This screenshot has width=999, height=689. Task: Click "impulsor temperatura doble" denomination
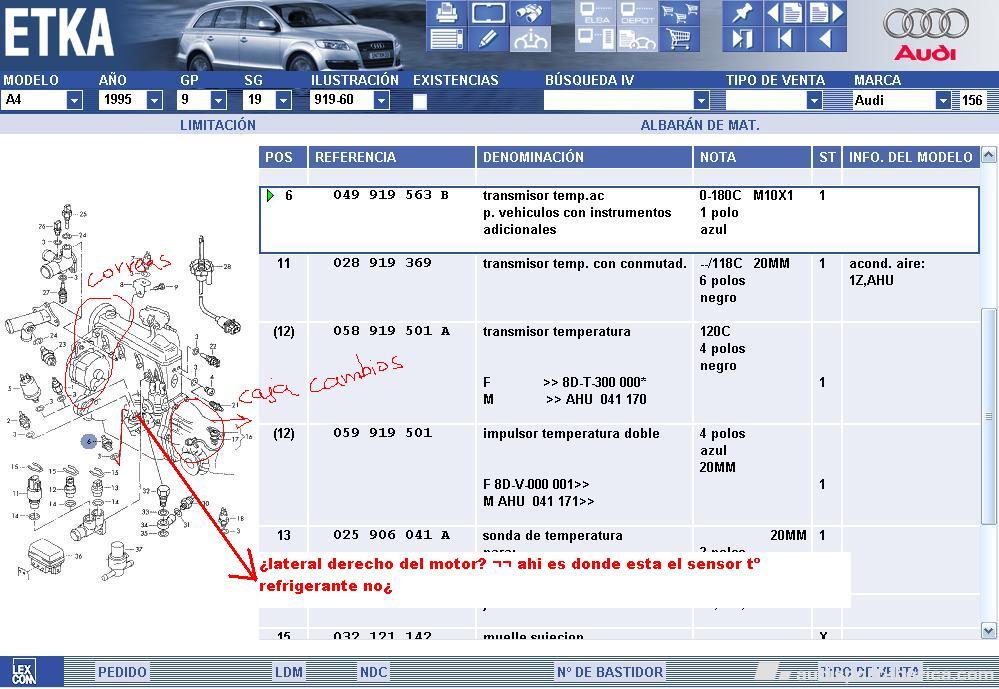(x=571, y=433)
